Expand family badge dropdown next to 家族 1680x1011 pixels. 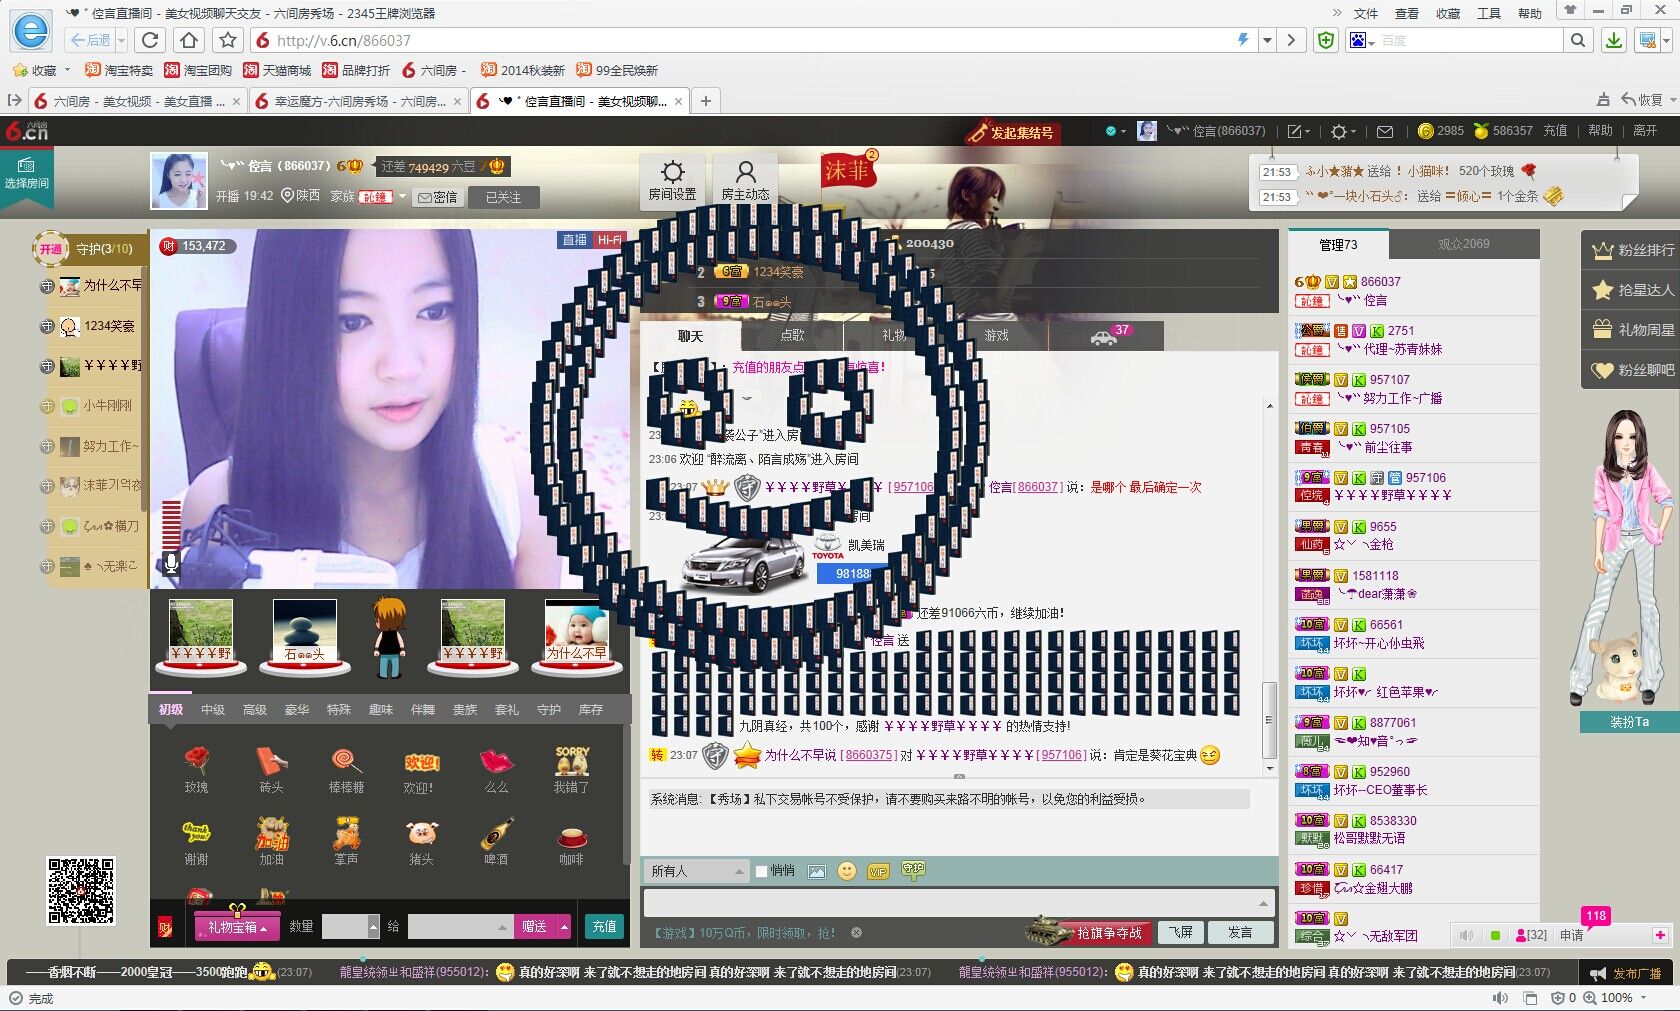click(403, 196)
